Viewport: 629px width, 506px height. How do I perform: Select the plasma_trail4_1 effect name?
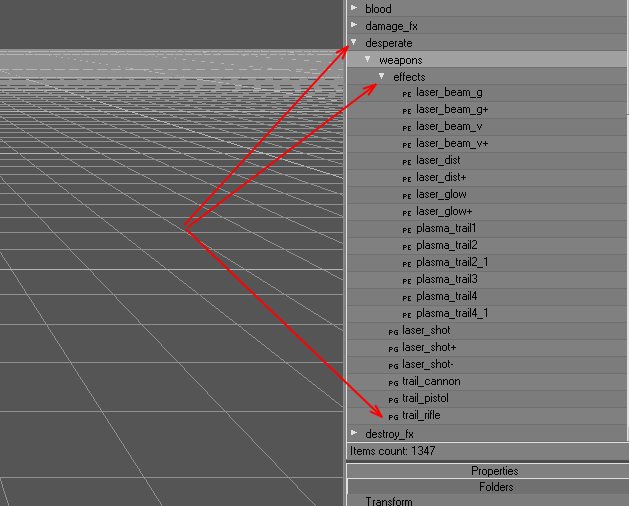(x=452, y=313)
